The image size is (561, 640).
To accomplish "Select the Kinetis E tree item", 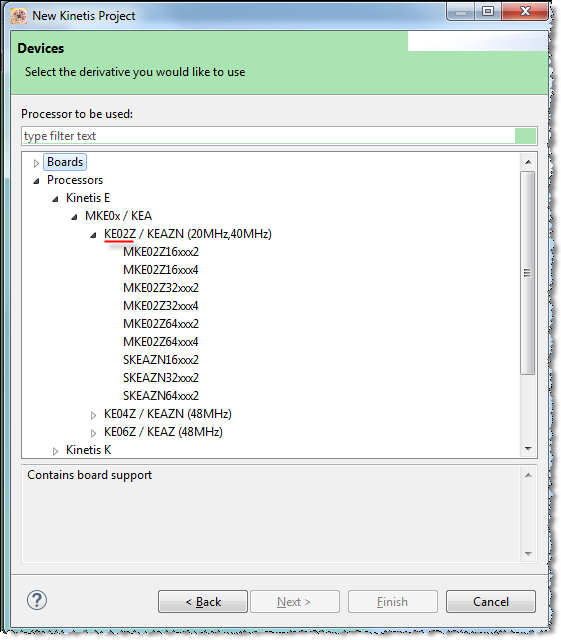I will click(x=88, y=198).
